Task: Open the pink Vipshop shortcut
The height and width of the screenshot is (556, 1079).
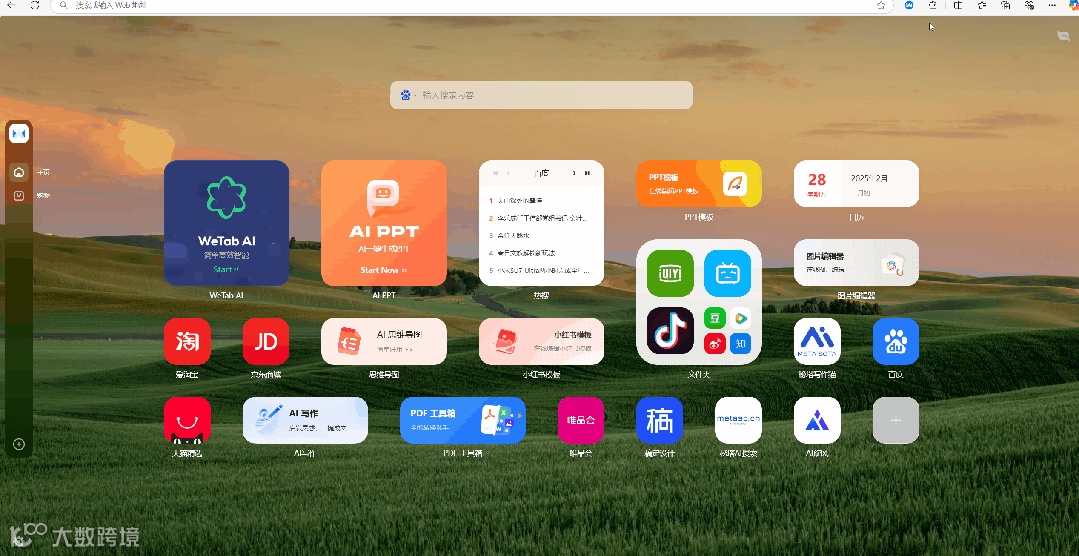Action: click(x=581, y=420)
